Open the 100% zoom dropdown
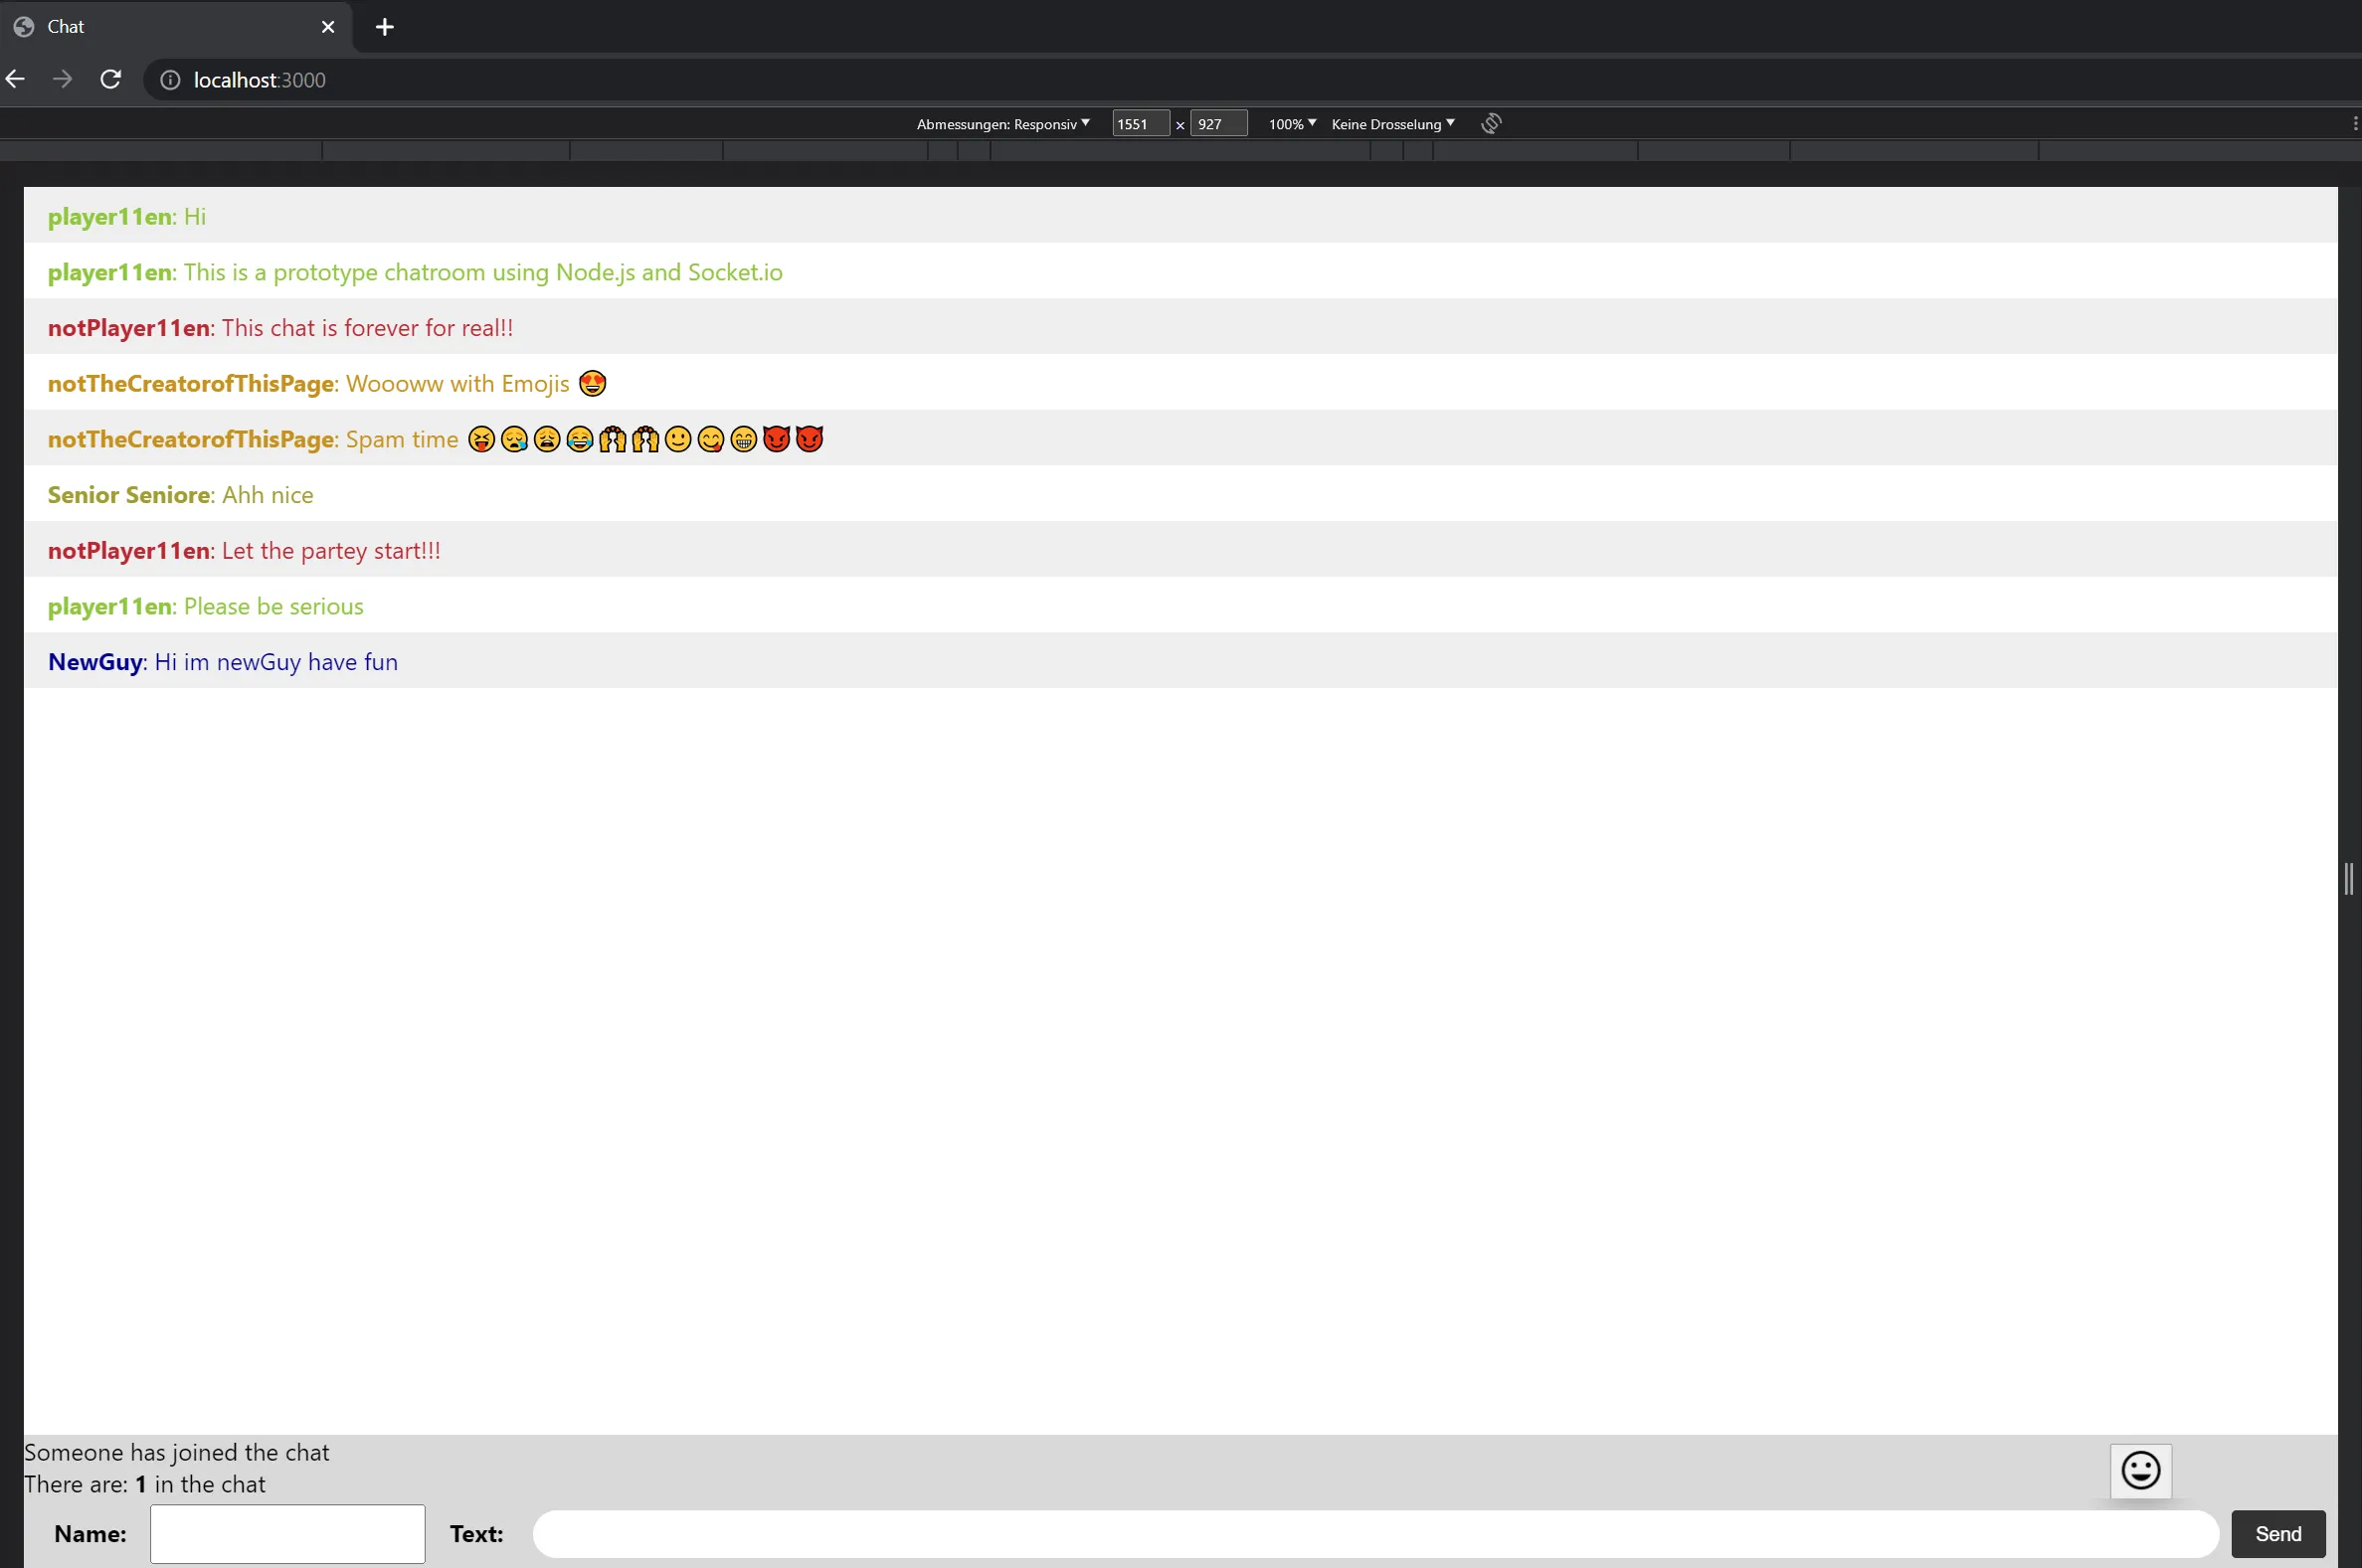 pos(1292,124)
